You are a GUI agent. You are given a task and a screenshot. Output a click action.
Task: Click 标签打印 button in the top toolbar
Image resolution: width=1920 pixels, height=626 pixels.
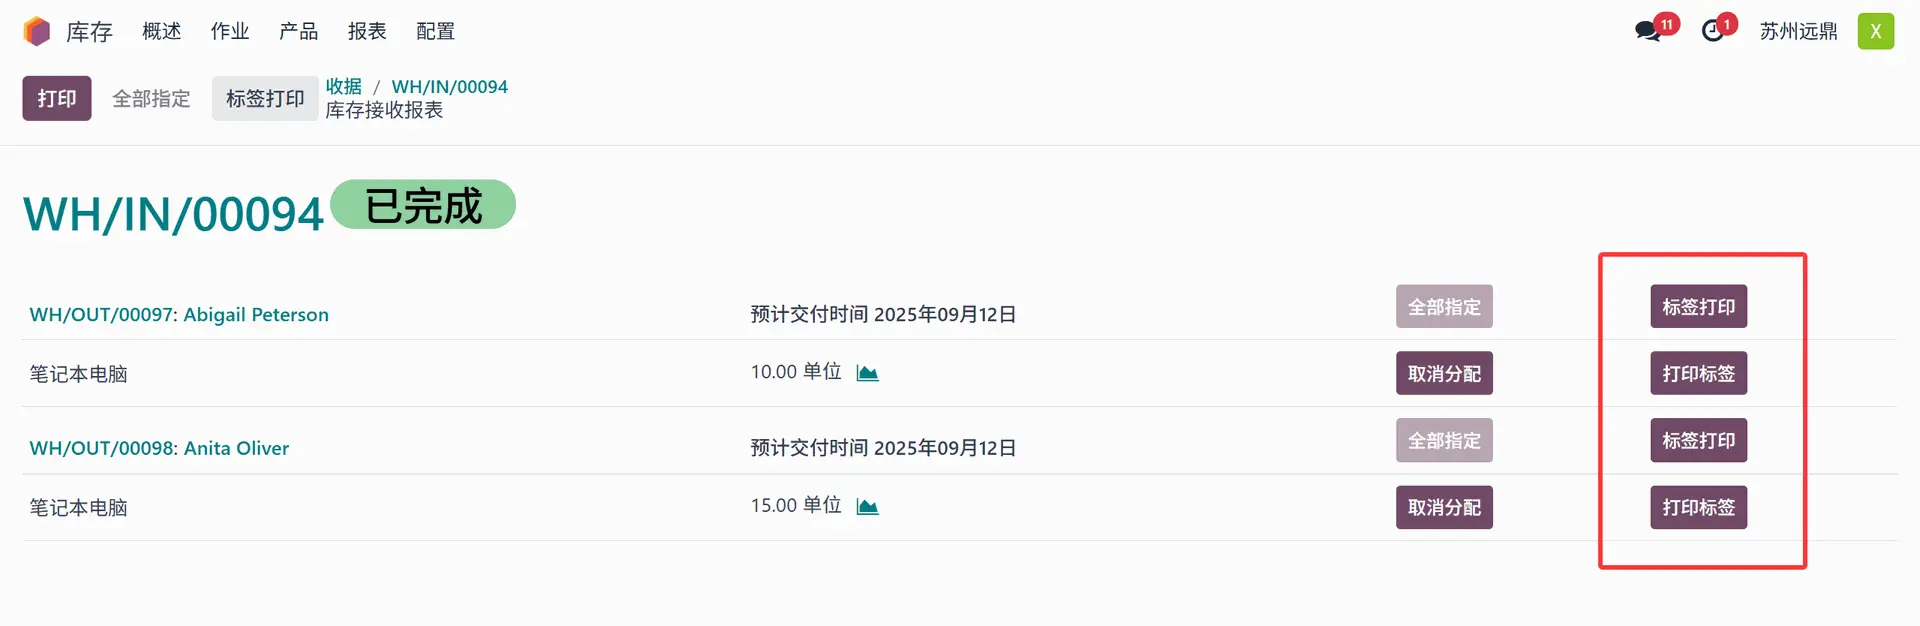[x=265, y=98]
